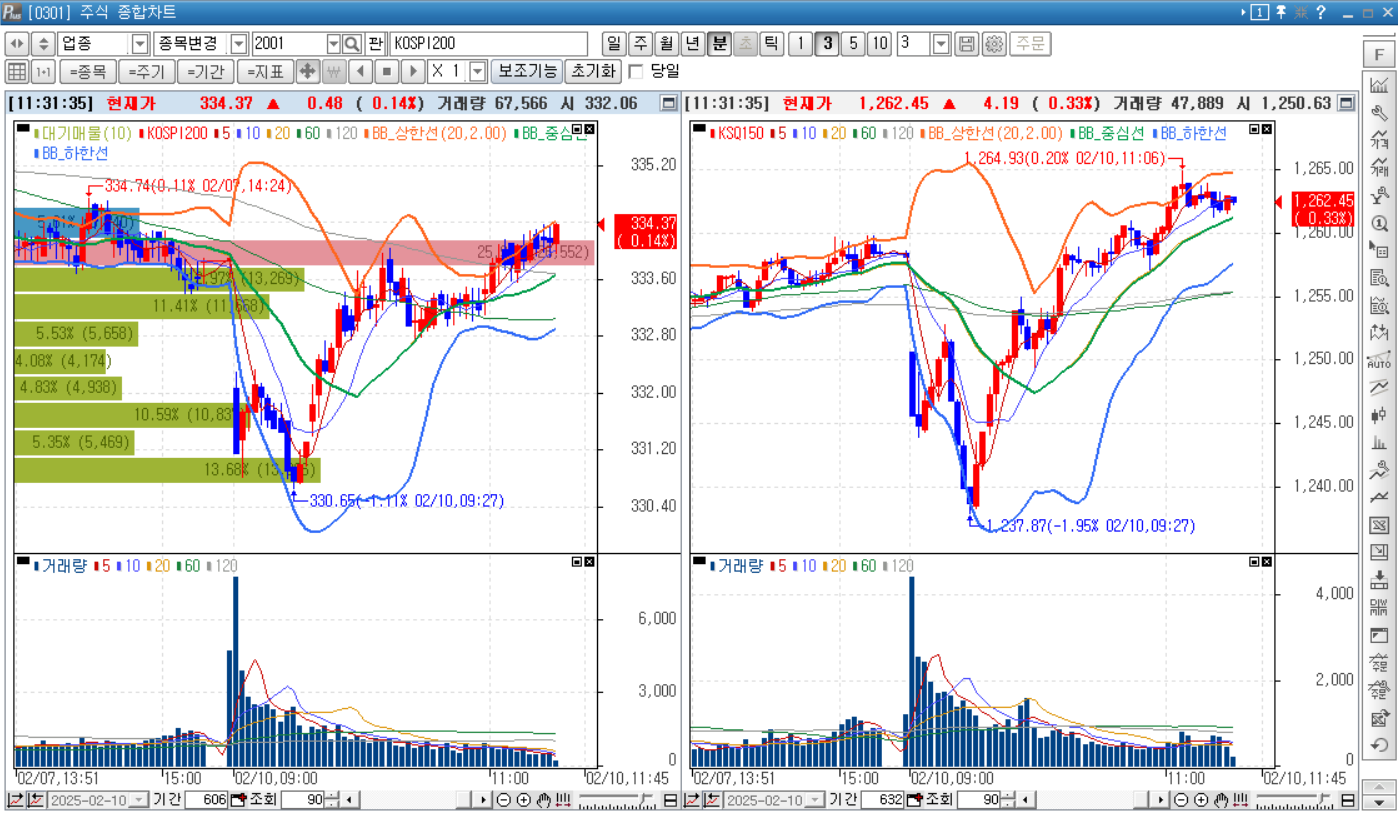Switch to tick period 틱
Viewport: 1398px width, 814px height.
point(771,44)
